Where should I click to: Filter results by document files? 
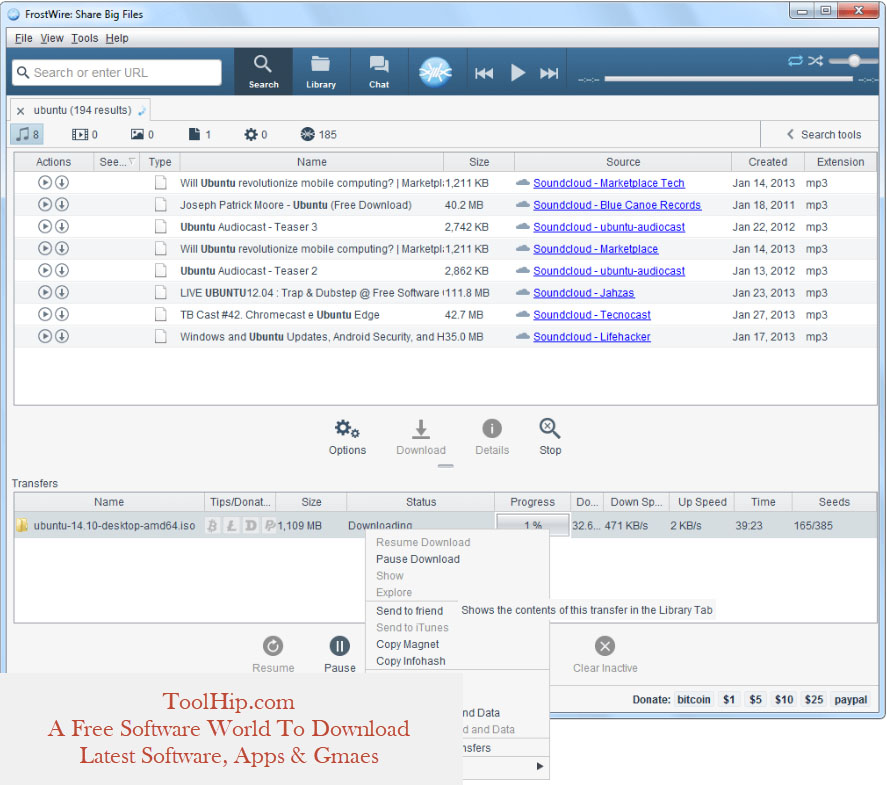click(199, 135)
